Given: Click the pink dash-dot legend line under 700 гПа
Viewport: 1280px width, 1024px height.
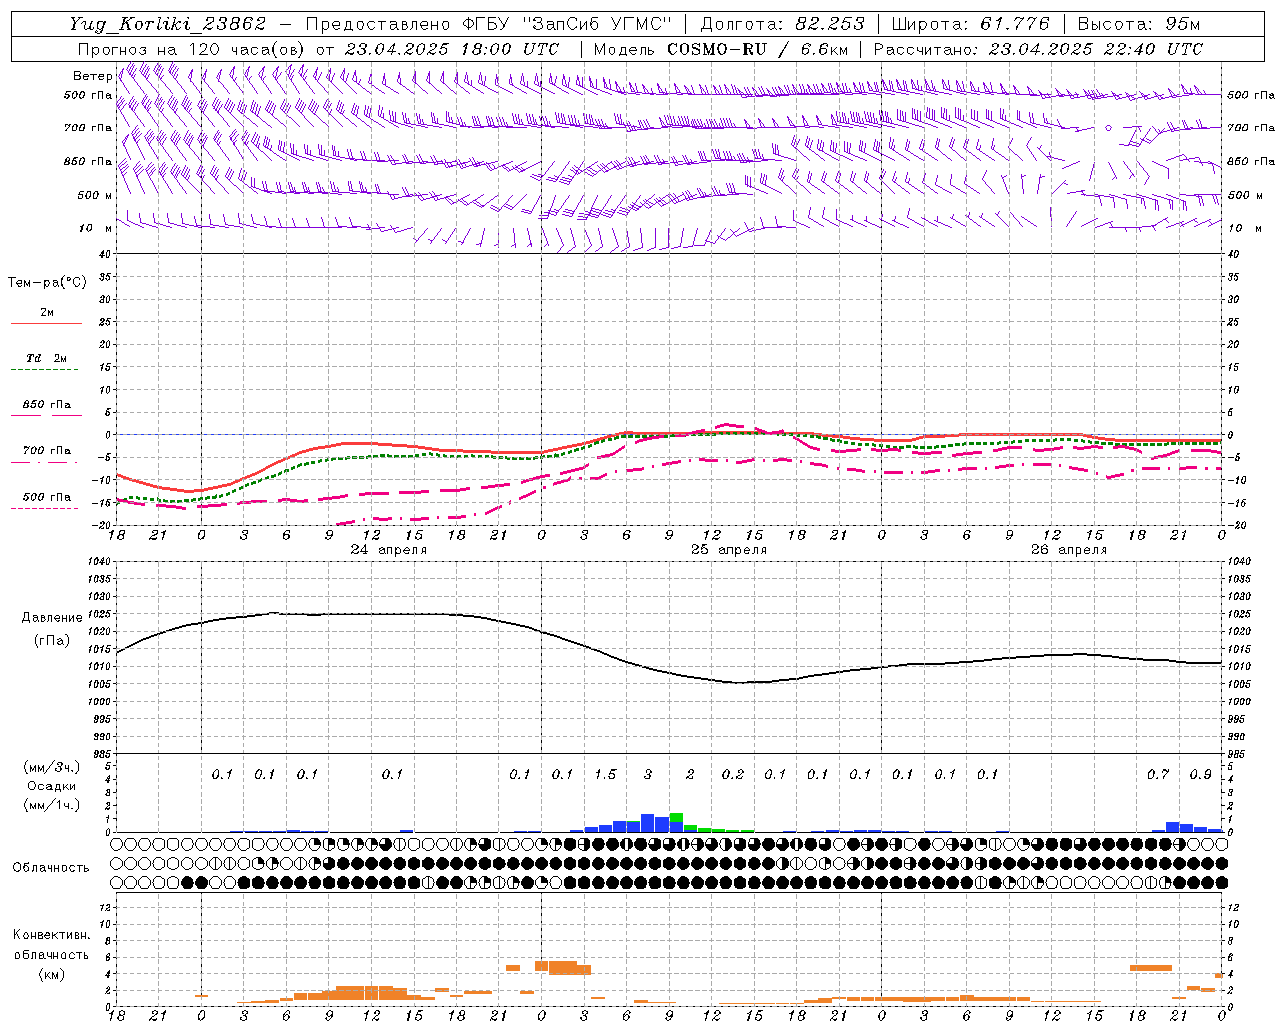Looking at the screenshot, I should pyautogui.click(x=46, y=463).
